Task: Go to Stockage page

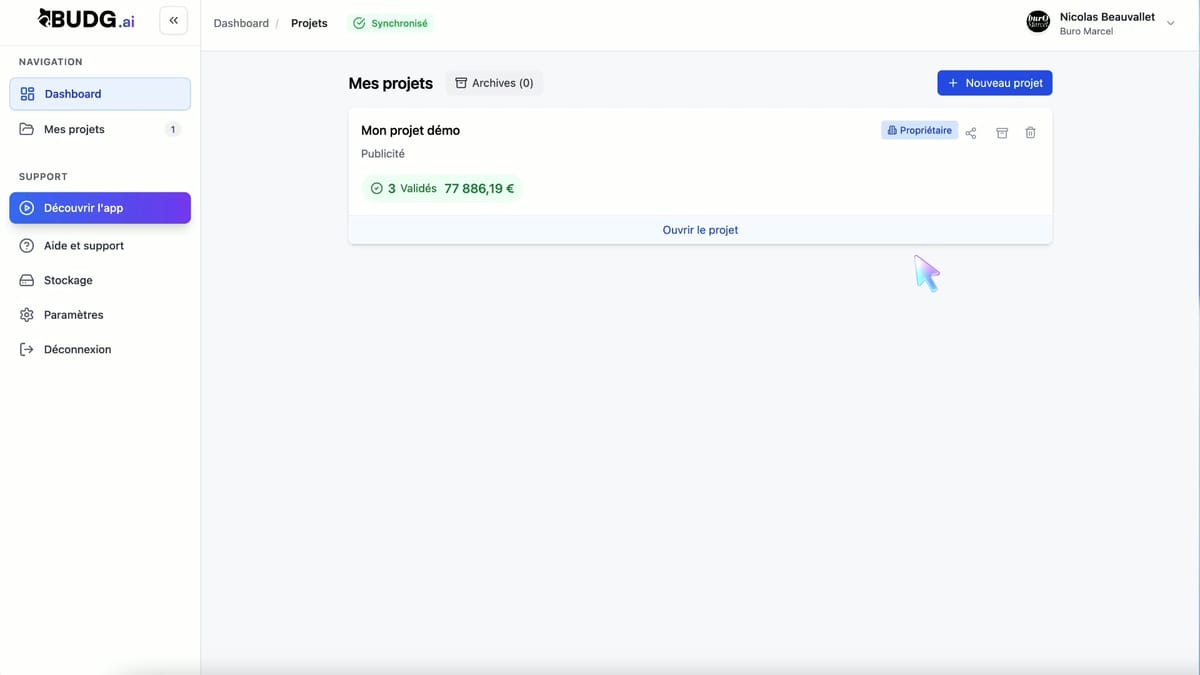Action: coord(68,281)
